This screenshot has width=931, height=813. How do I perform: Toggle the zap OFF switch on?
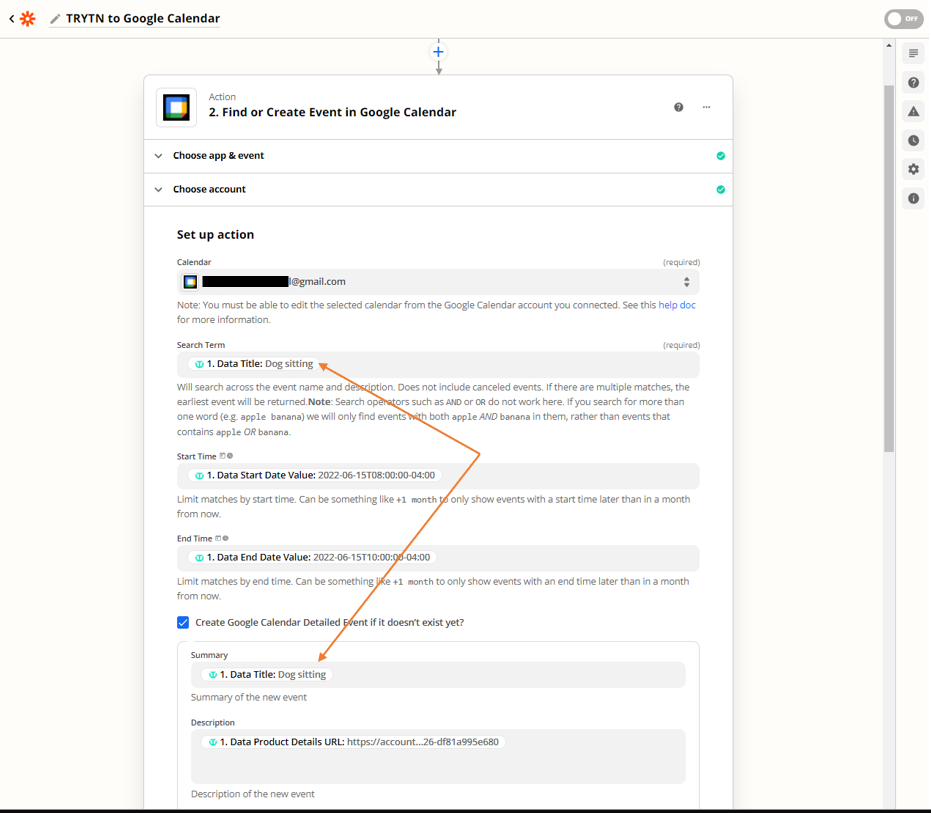pyautogui.click(x=903, y=18)
